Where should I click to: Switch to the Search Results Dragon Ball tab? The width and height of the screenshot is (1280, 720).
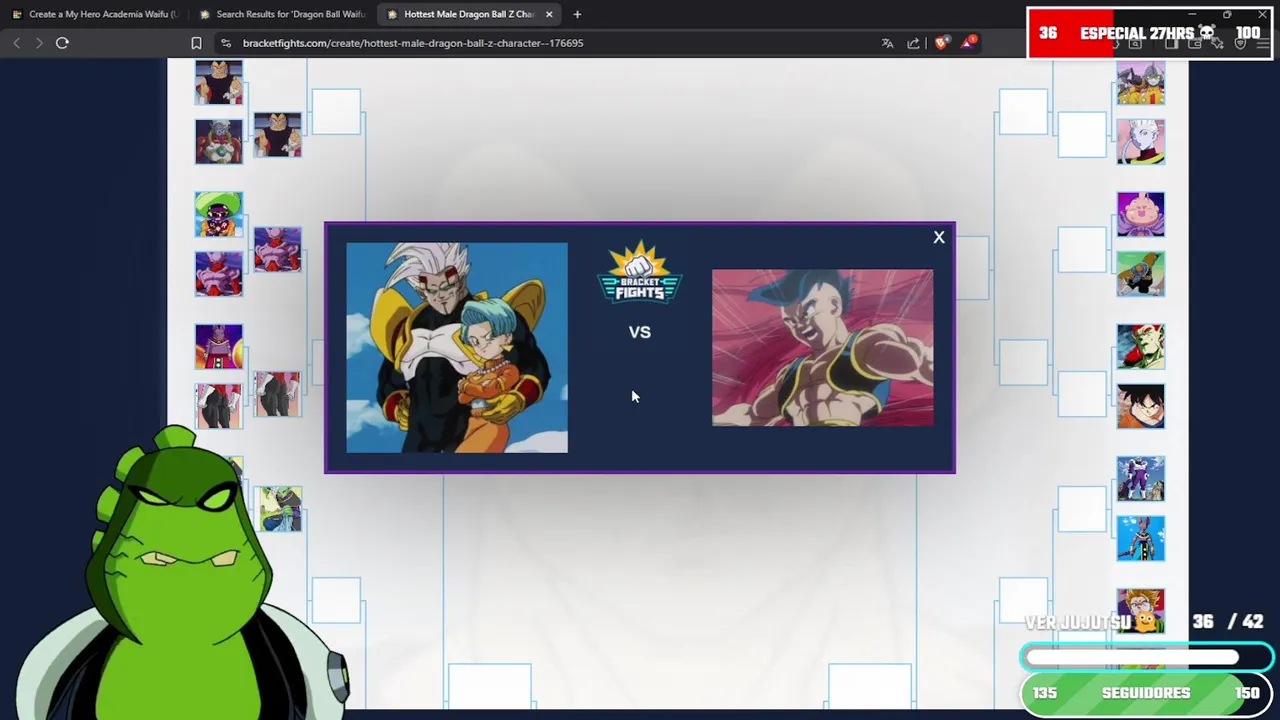(281, 14)
